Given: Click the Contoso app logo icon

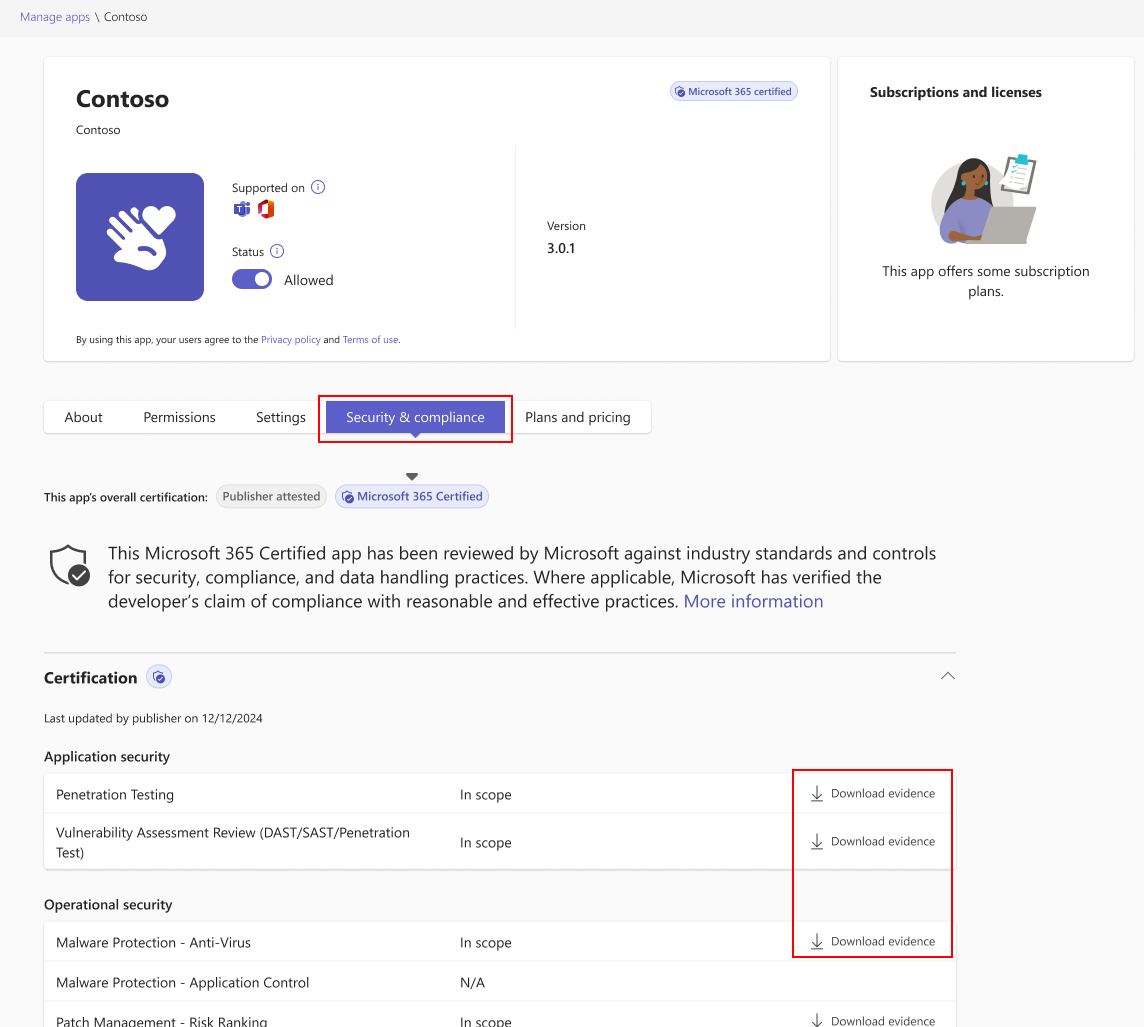Looking at the screenshot, I should (140, 237).
